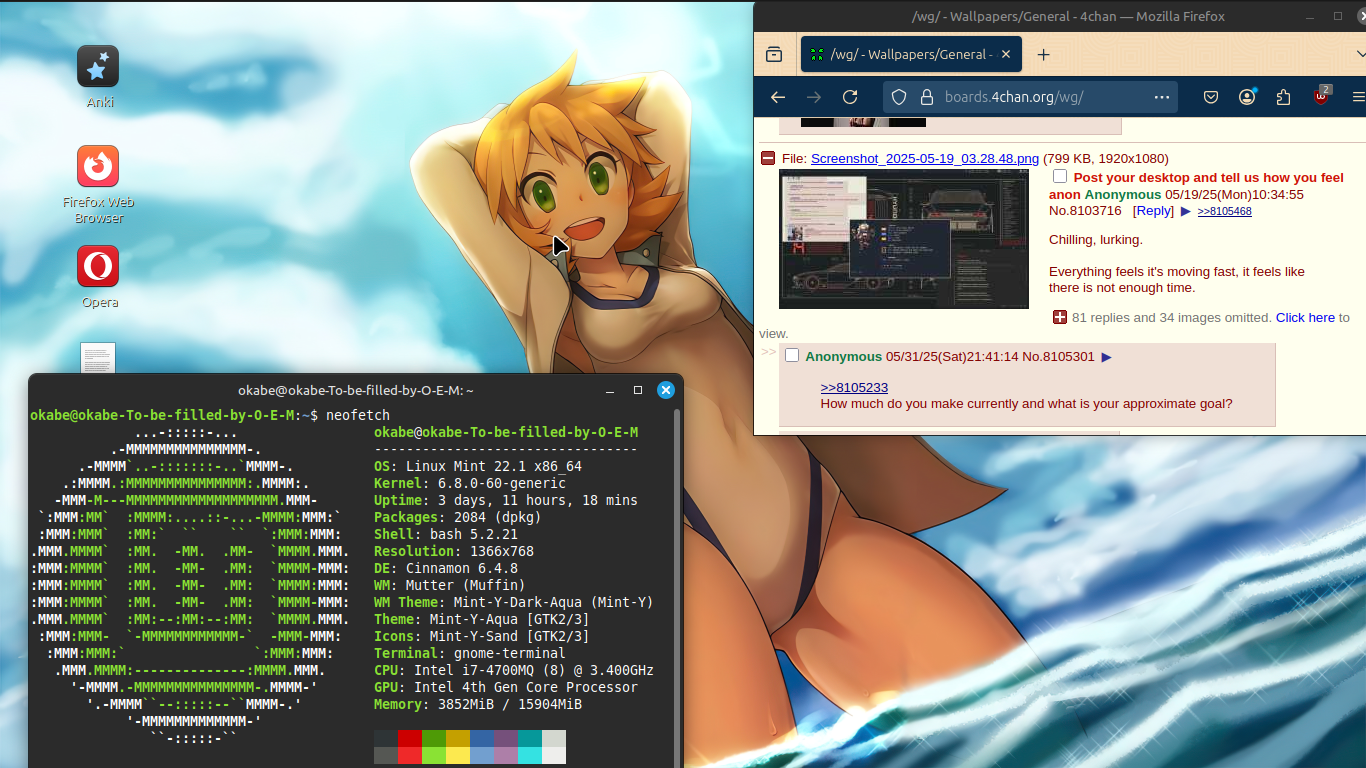Go back to previous page in Firefox
The height and width of the screenshot is (768, 1366).
[778, 97]
